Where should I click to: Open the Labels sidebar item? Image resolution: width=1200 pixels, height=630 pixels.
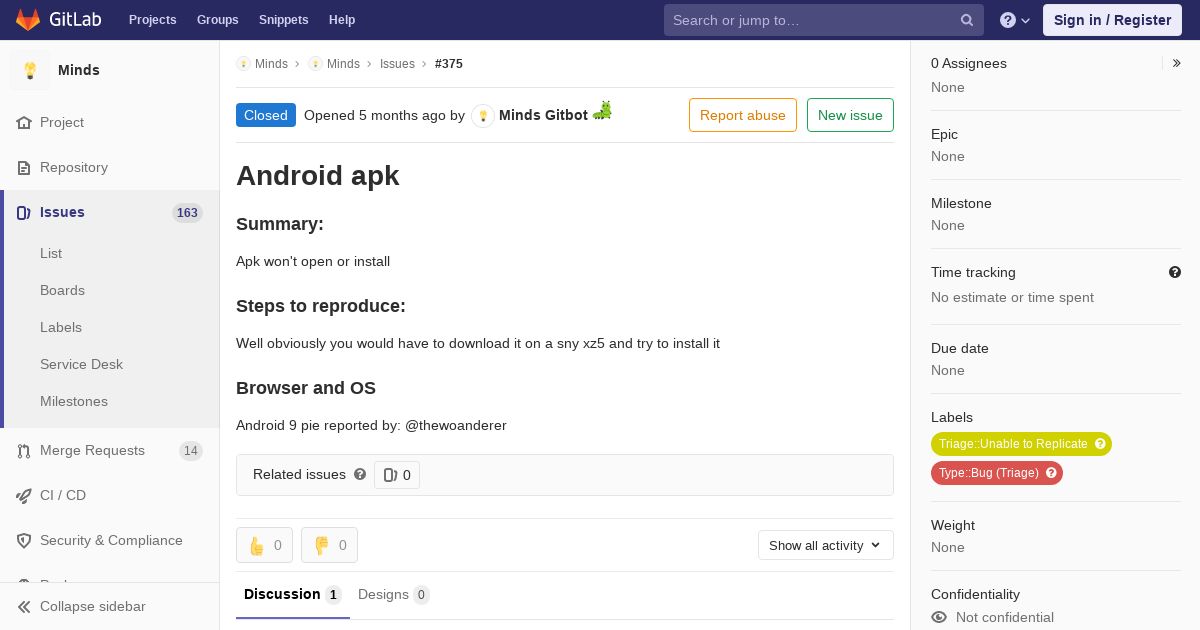(61, 328)
